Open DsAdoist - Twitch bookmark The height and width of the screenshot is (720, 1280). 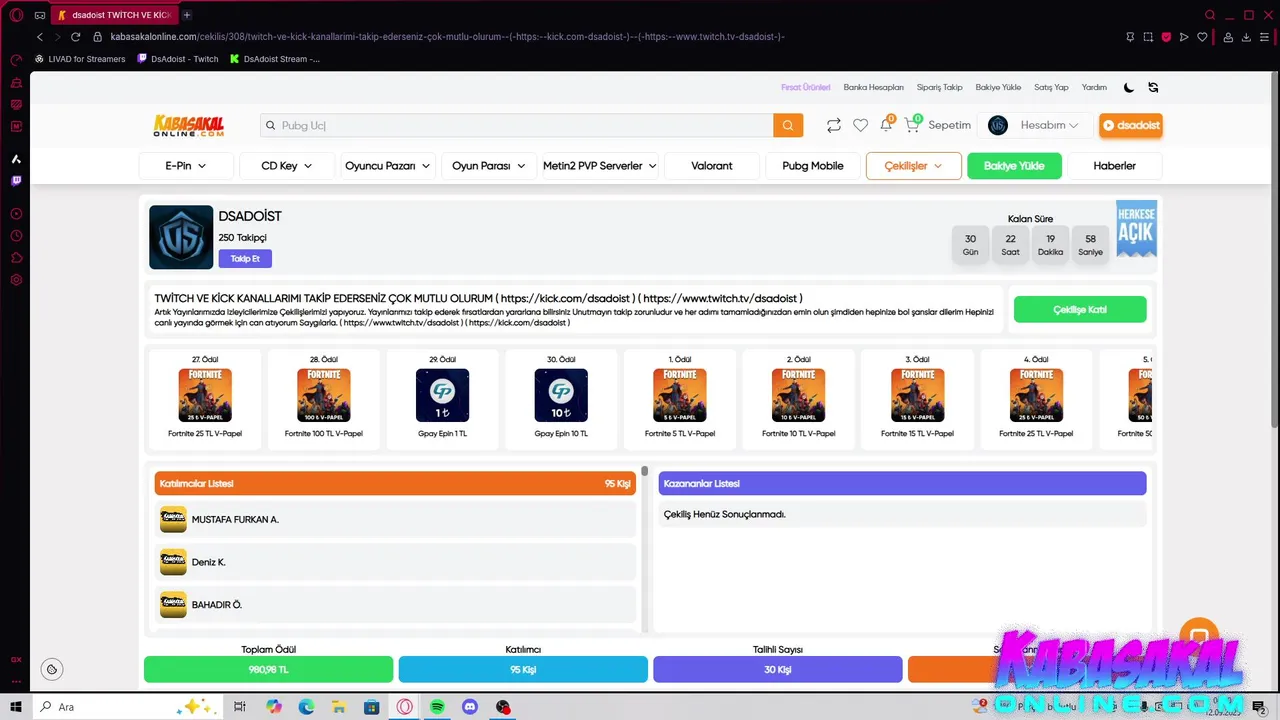click(x=177, y=59)
